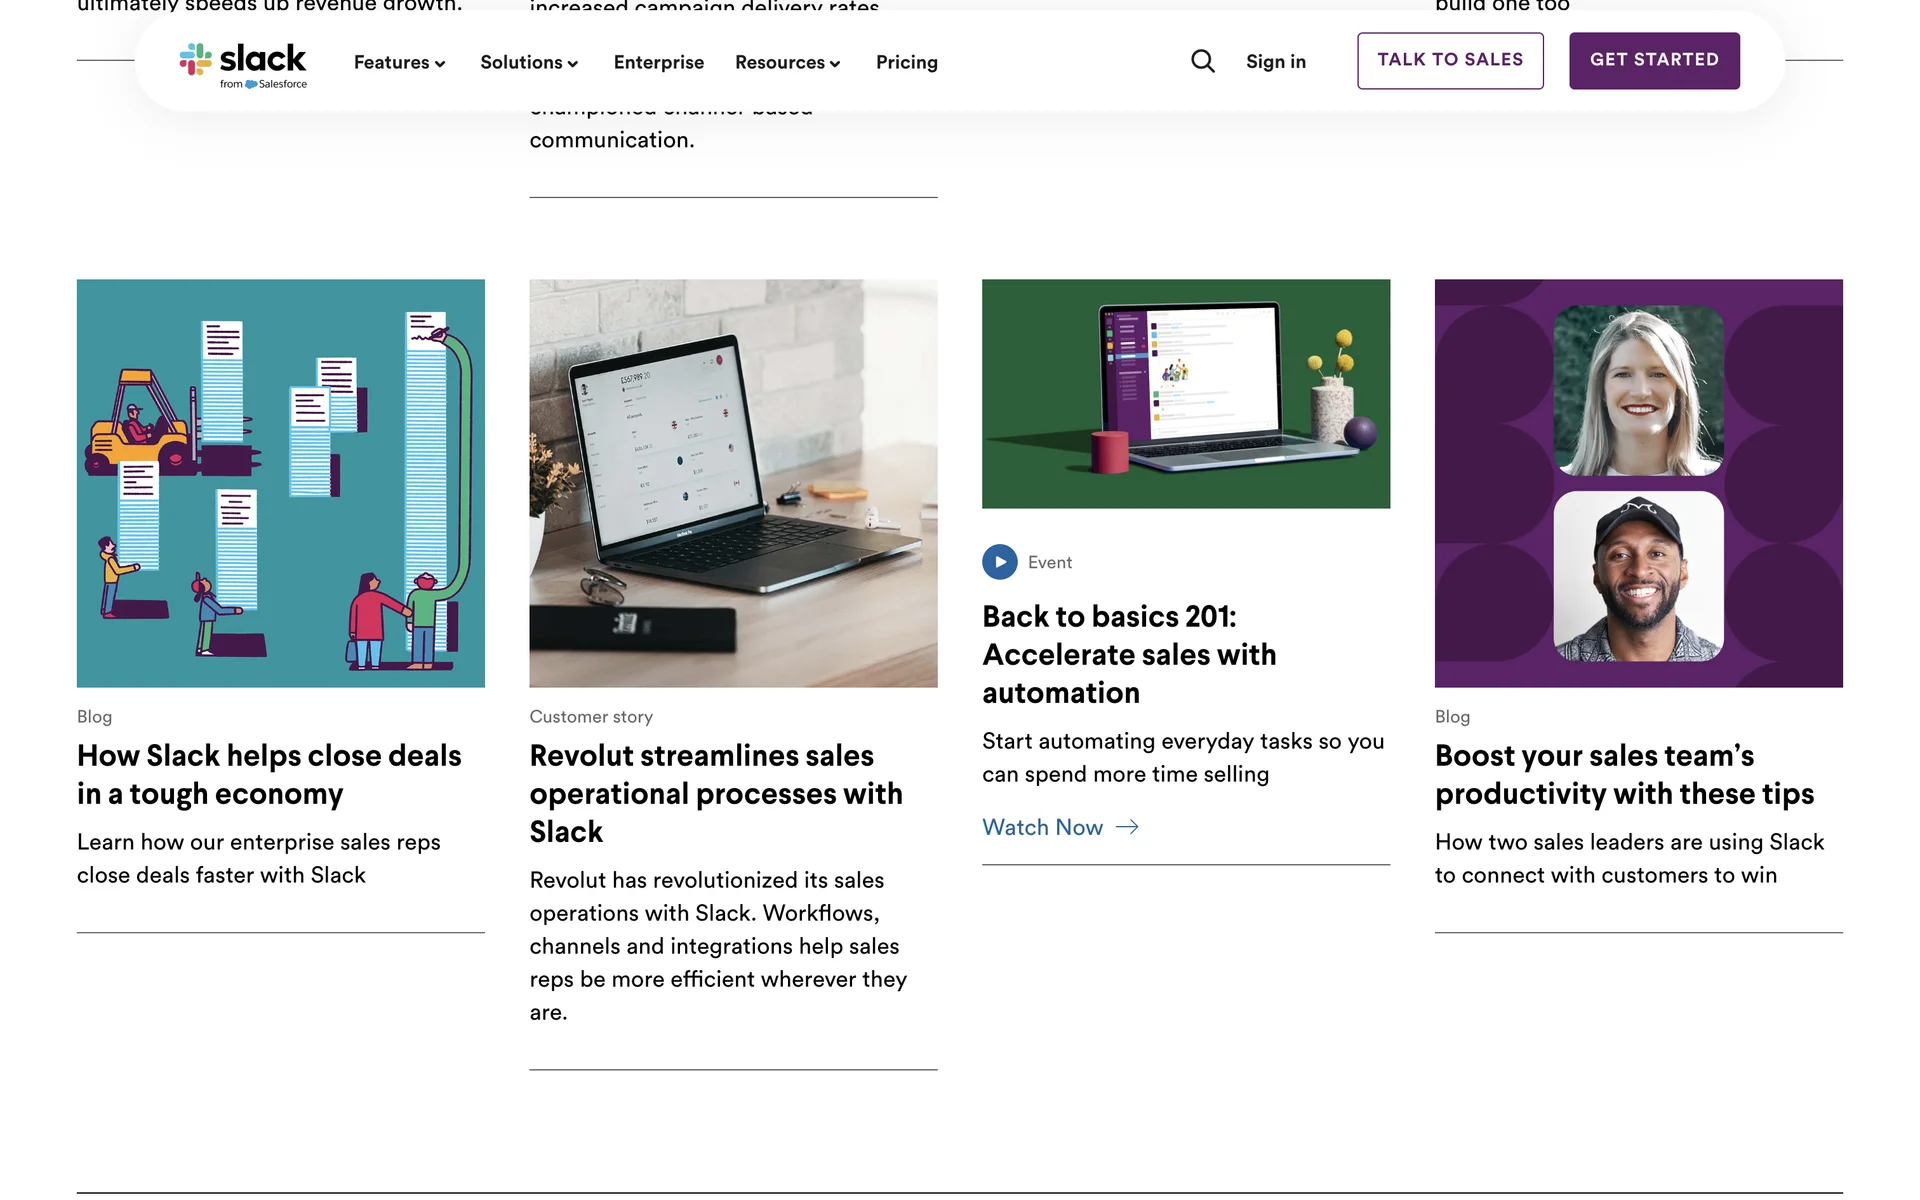This screenshot has width=1920, height=1200.
Task: Expand the Features dropdown menu
Action: tap(399, 62)
